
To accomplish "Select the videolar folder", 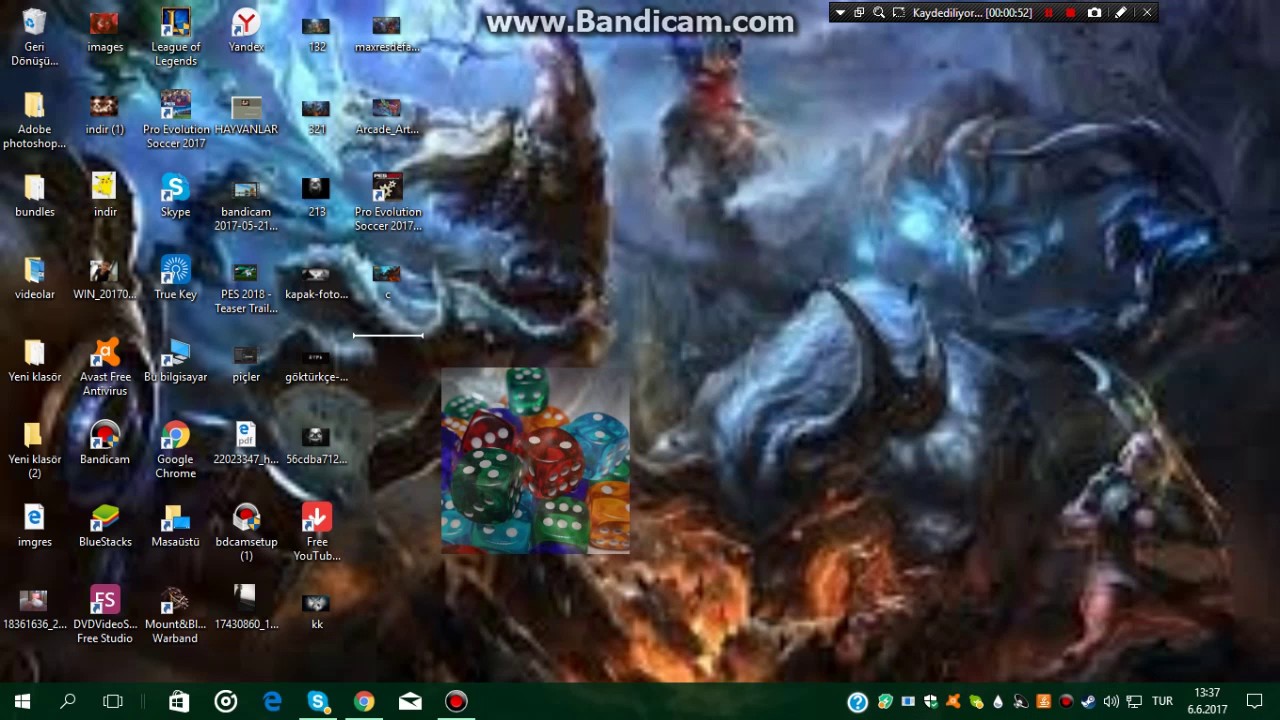I will coord(34,278).
